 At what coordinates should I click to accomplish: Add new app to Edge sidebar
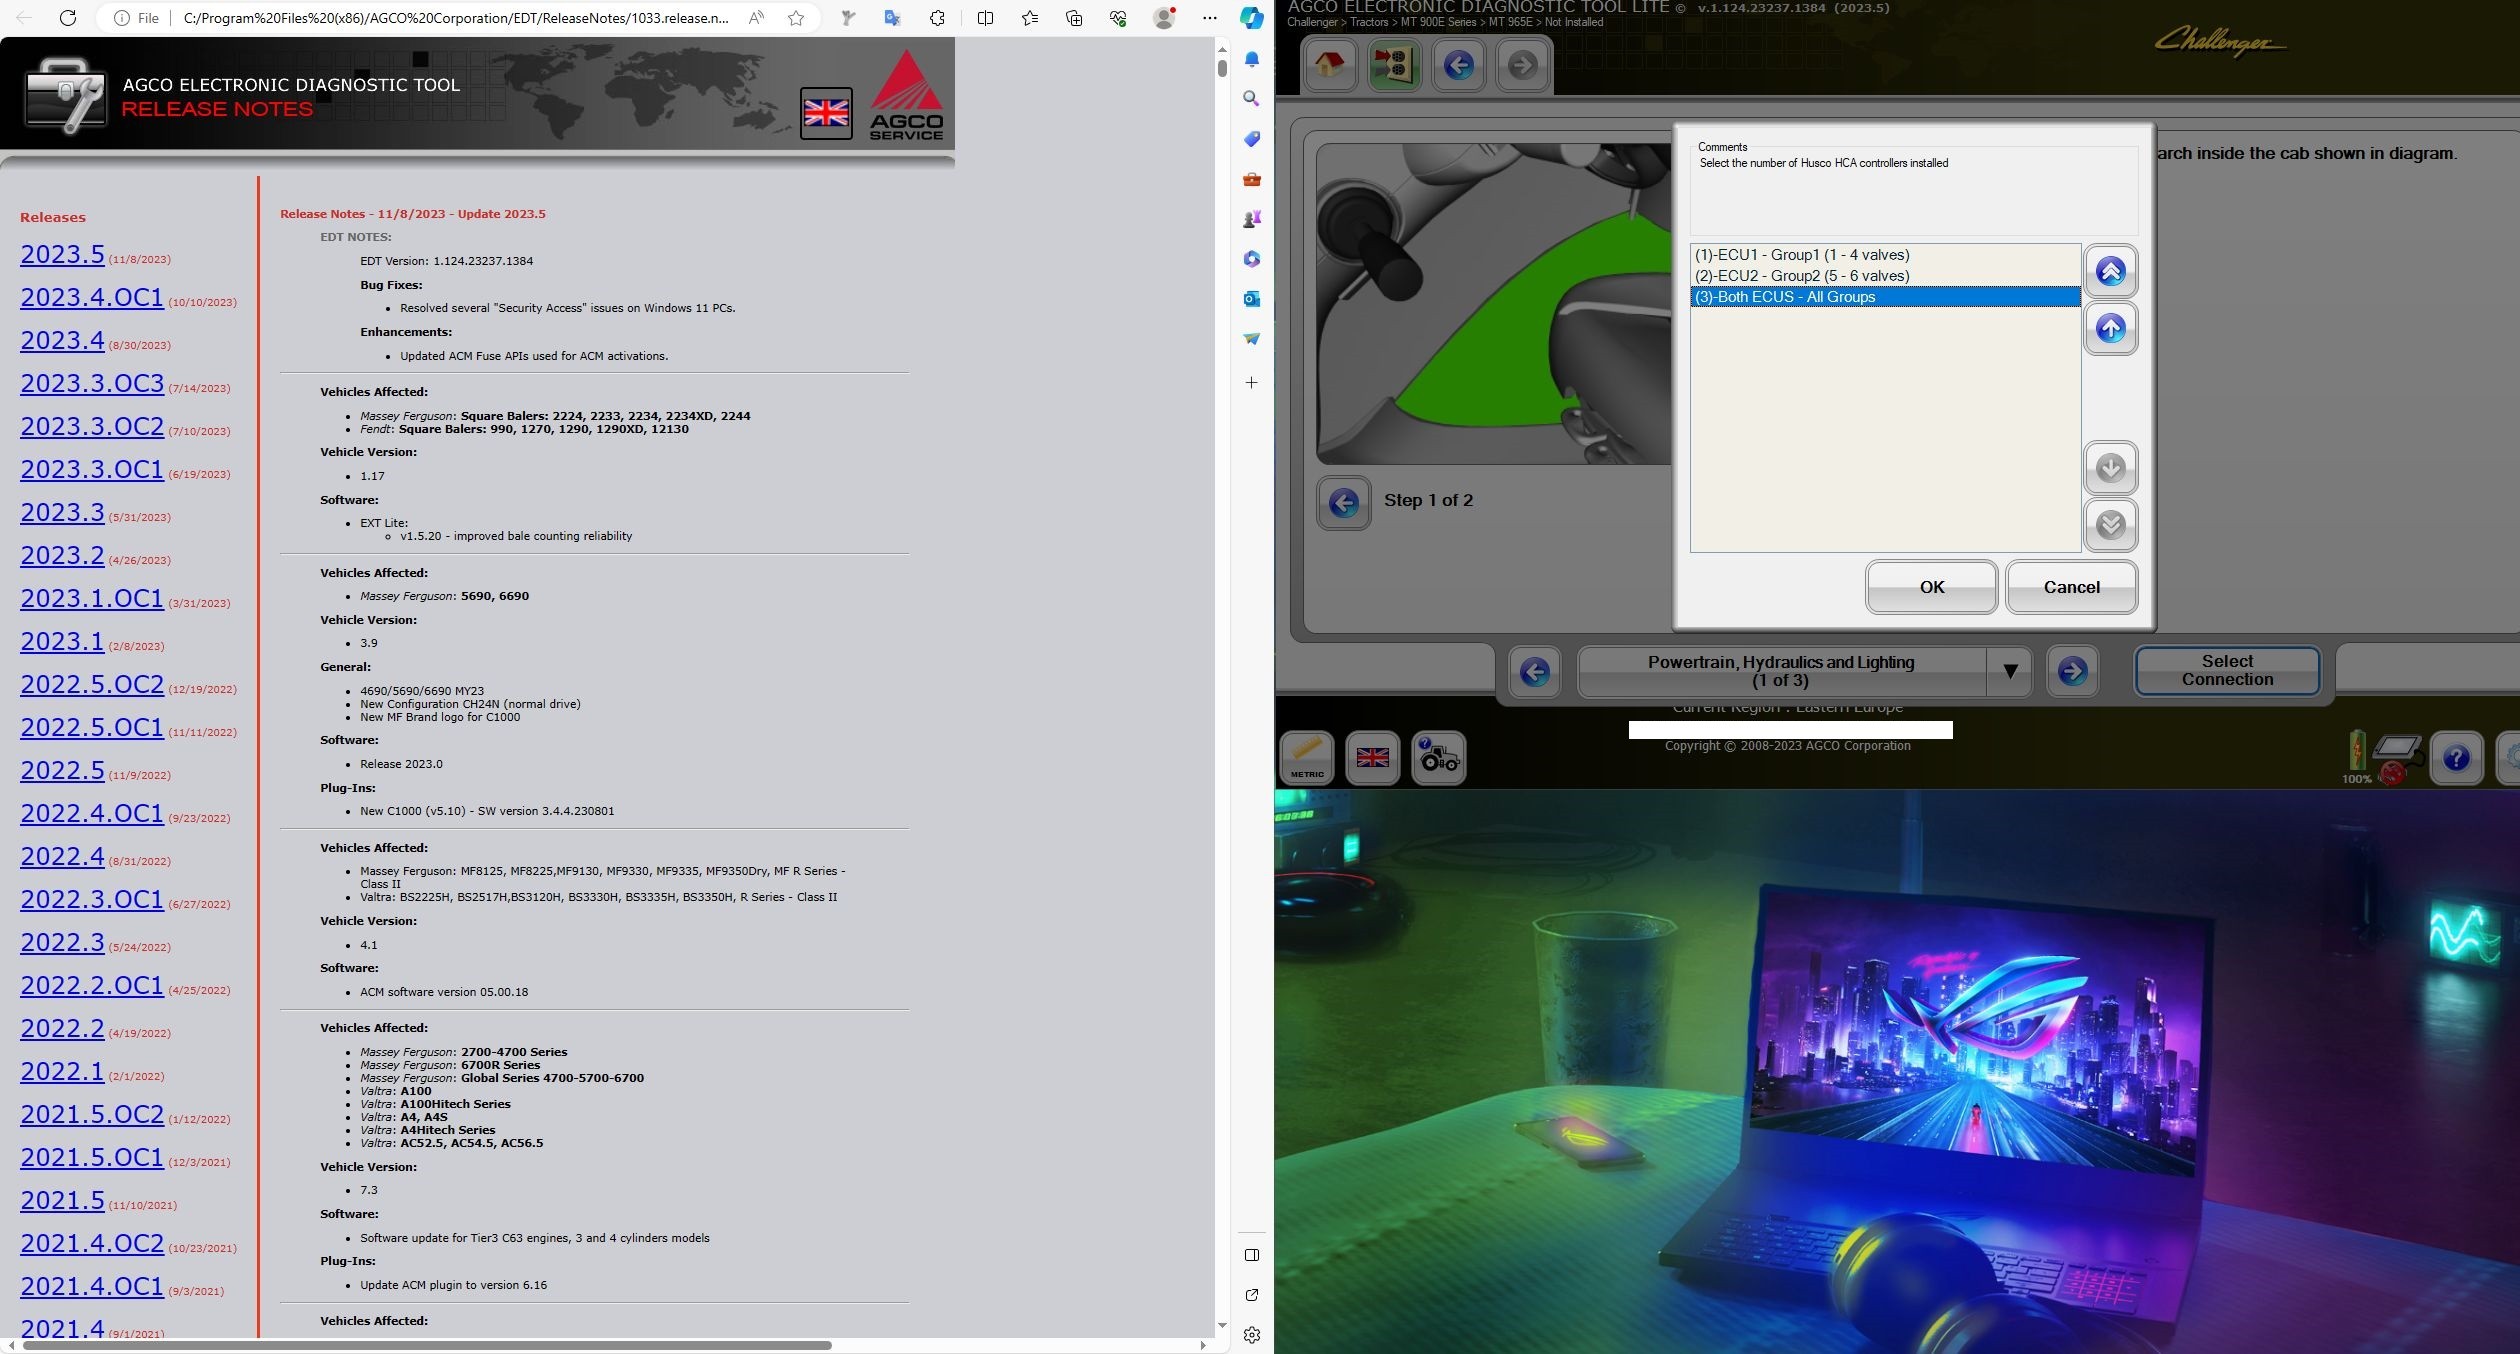1252,383
